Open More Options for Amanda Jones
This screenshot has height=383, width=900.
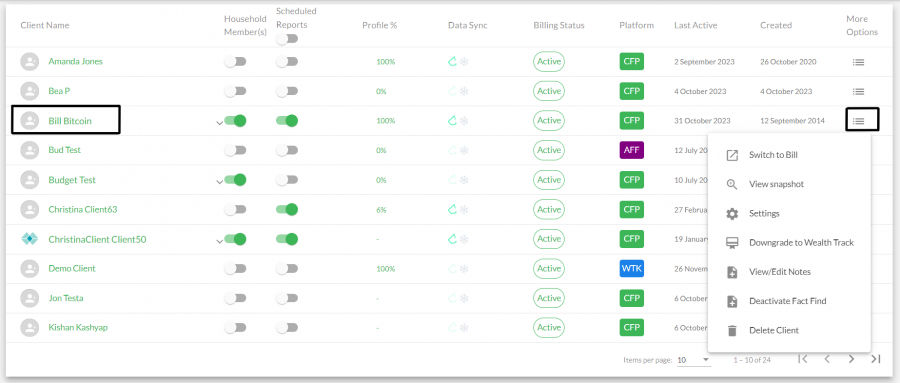(x=858, y=62)
